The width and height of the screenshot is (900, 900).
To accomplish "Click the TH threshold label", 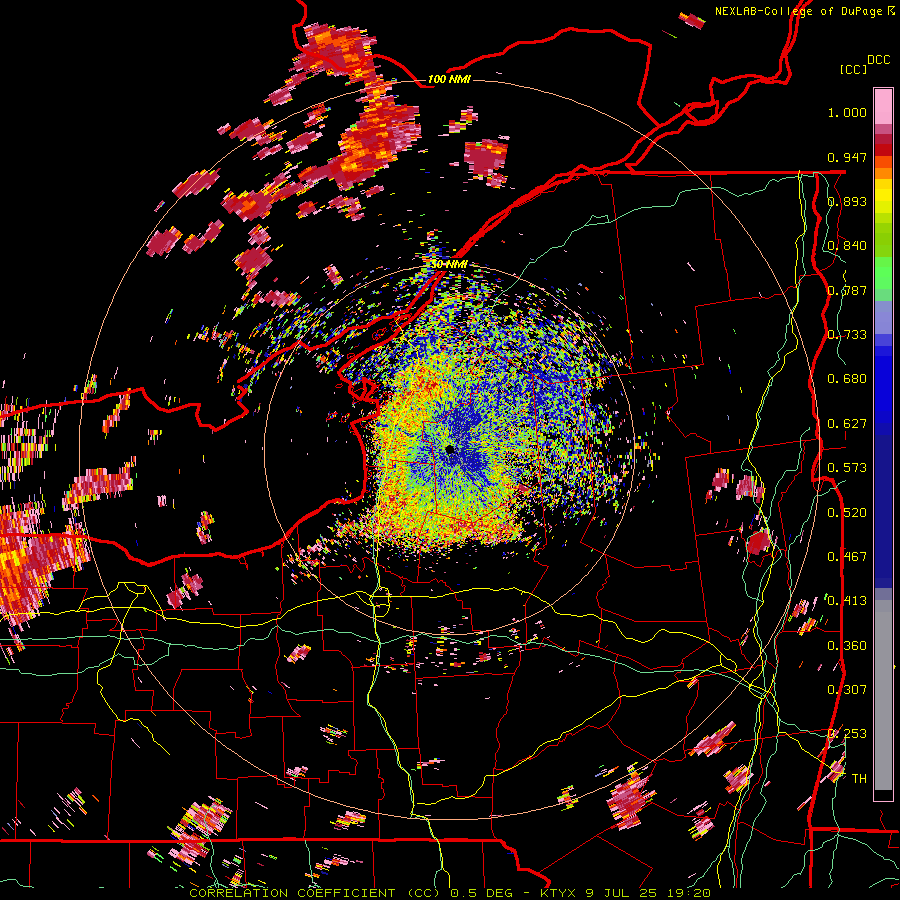I will point(859,778).
